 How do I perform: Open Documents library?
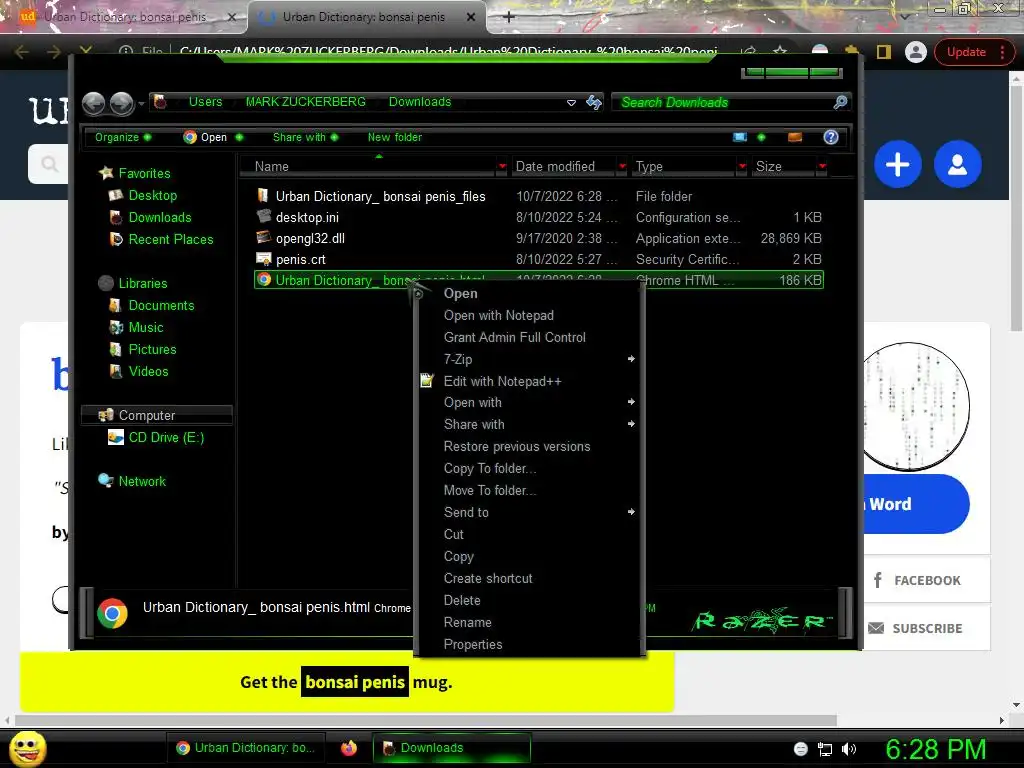click(161, 306)
